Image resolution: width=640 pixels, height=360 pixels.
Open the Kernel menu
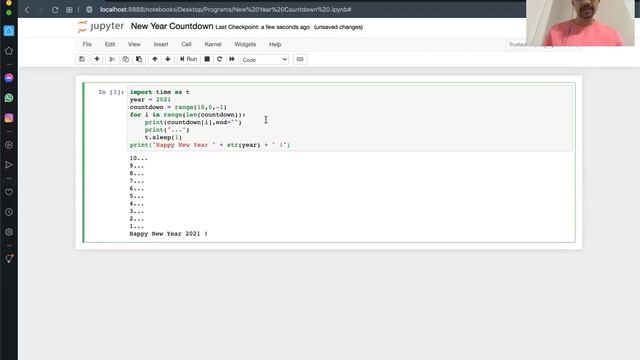[213, 44]
